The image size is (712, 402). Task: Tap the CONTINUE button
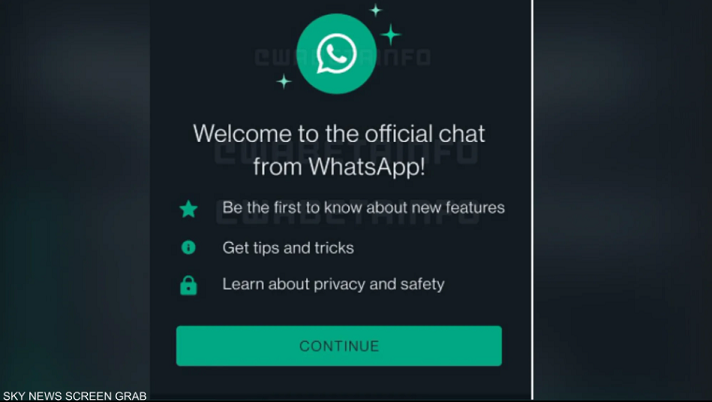339,346
